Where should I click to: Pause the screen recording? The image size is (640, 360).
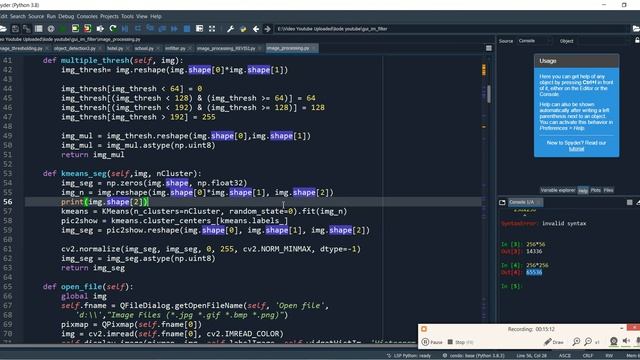click(432, 342)
